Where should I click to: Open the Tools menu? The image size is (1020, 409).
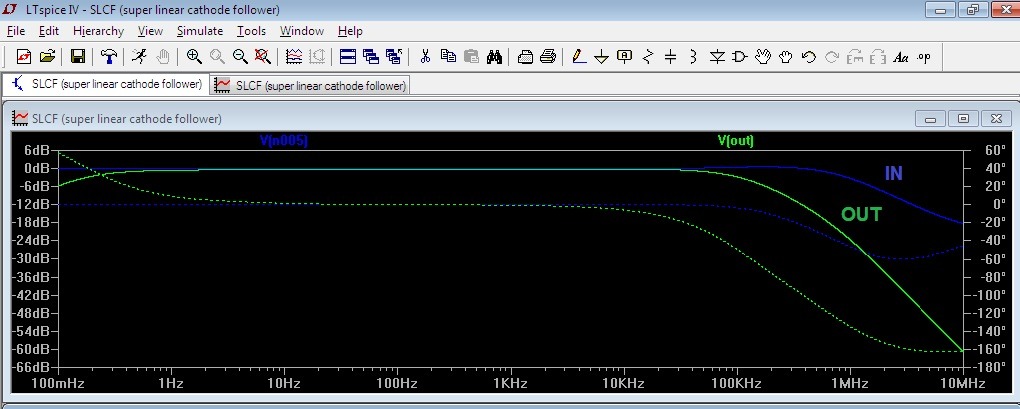(251, 31)
